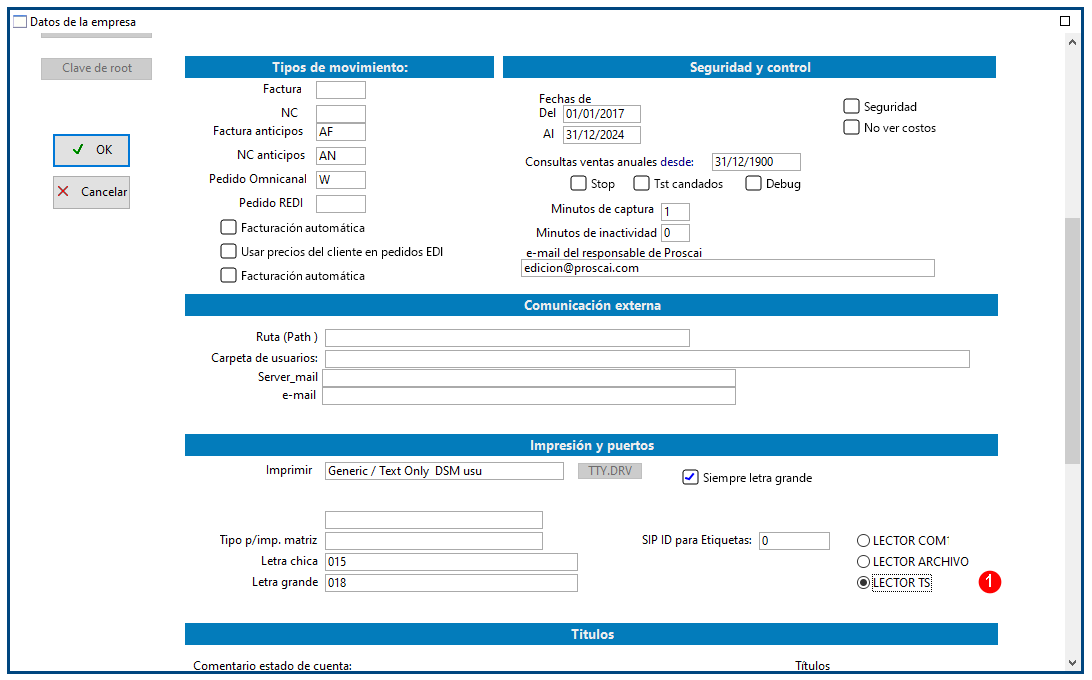
Task: Click the Del date field 01/01/2017
Action: [x=602, y=114]
